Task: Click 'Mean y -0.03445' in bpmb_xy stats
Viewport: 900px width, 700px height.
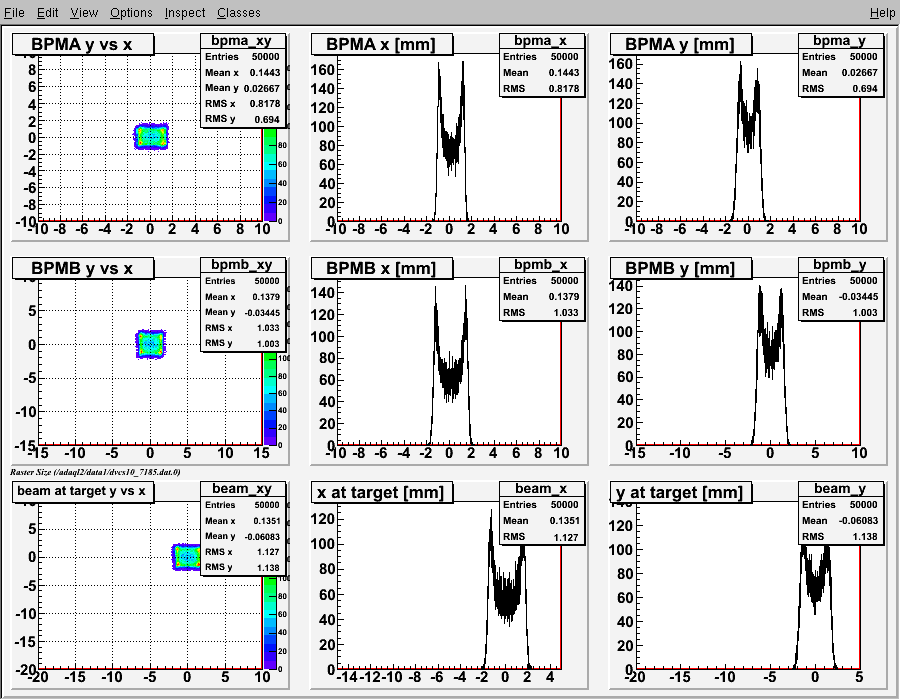Action: [242, 312]
